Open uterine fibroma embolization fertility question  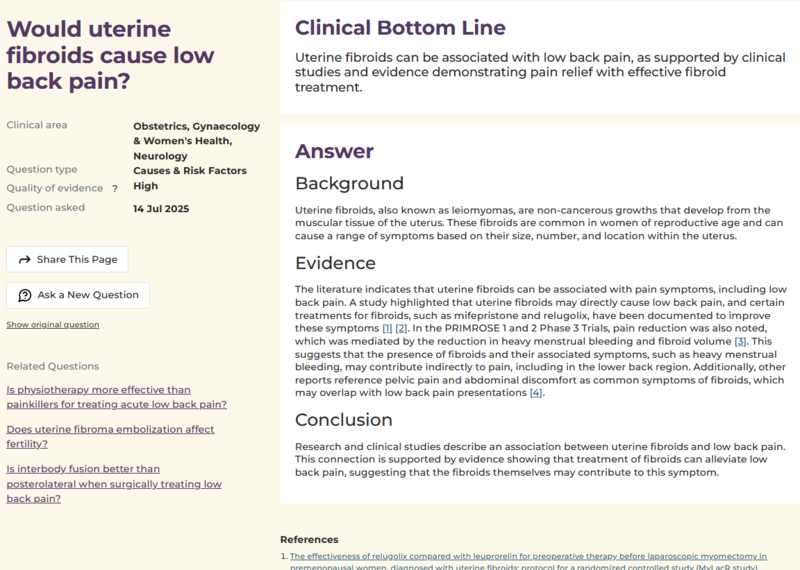[110, 436]
